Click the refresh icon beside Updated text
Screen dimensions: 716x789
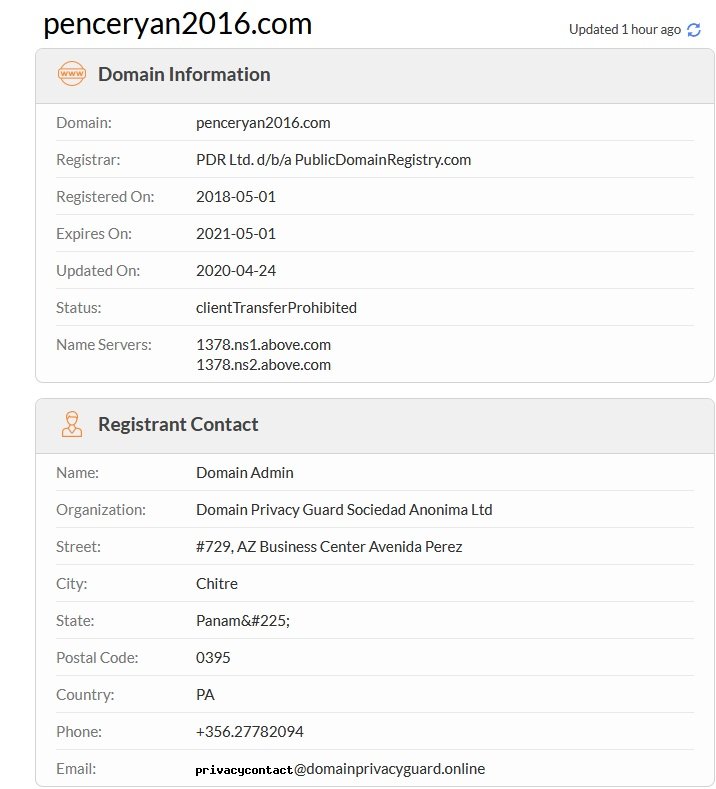[x=694, y=30]
